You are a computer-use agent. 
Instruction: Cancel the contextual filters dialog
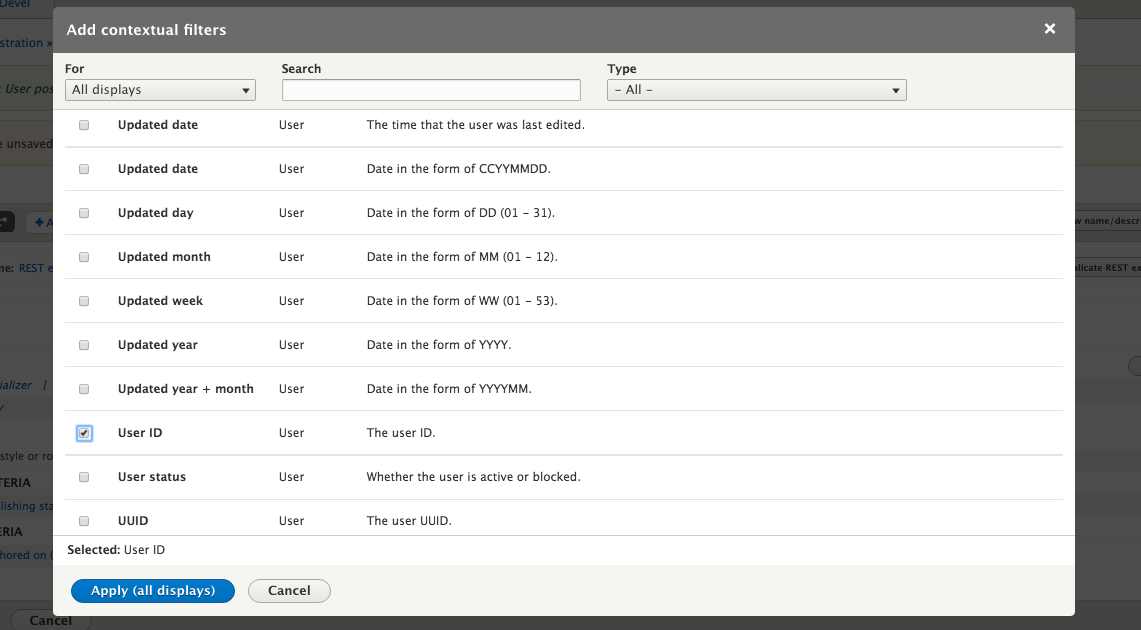(x=289, y=591)
